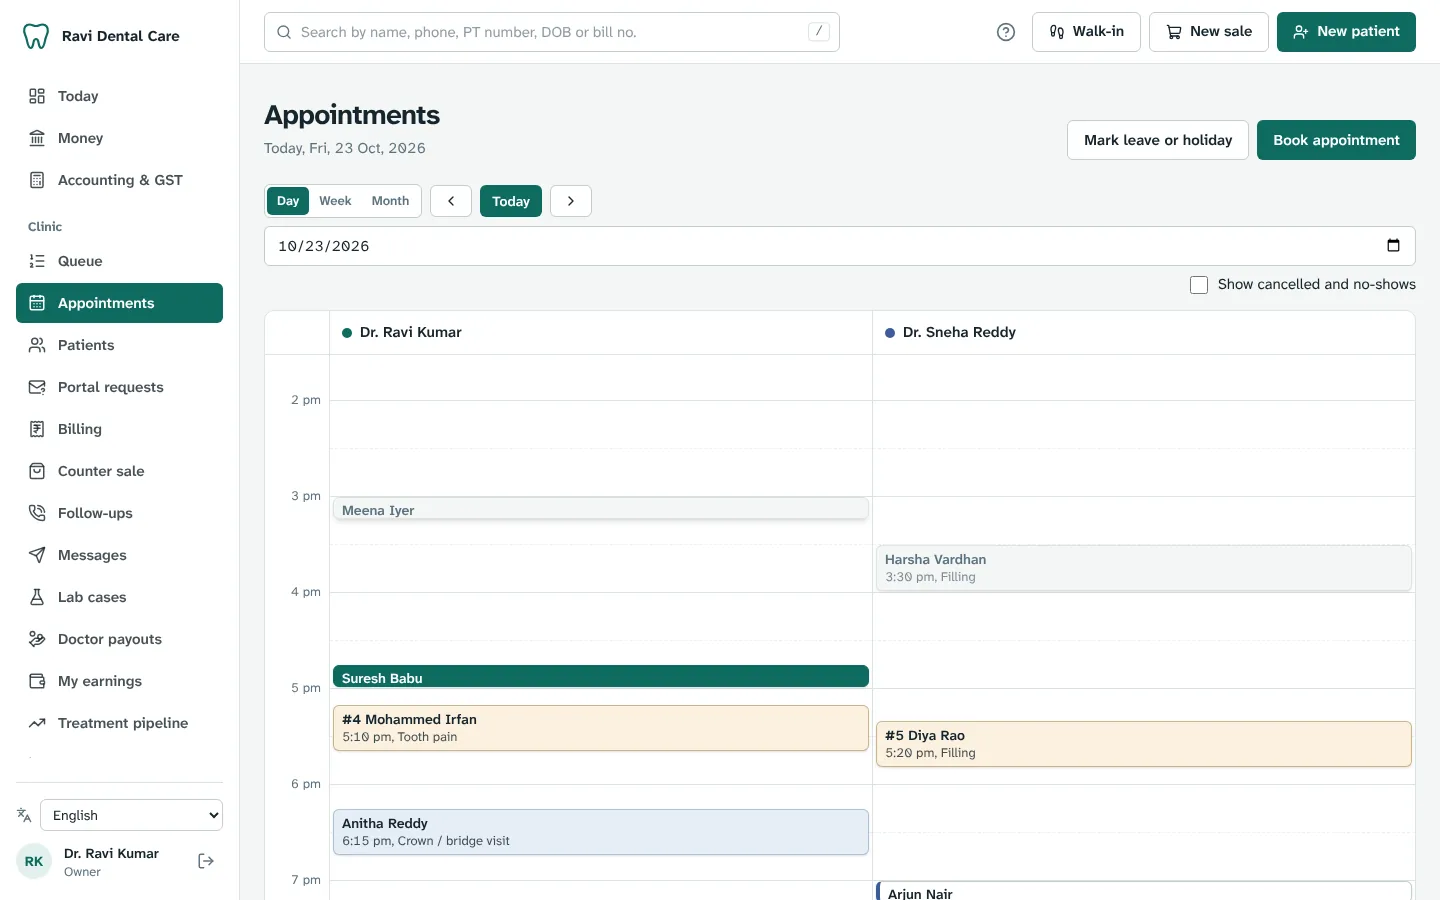Click the Patients people icon

pyautogui.click(x=37, y=345)
